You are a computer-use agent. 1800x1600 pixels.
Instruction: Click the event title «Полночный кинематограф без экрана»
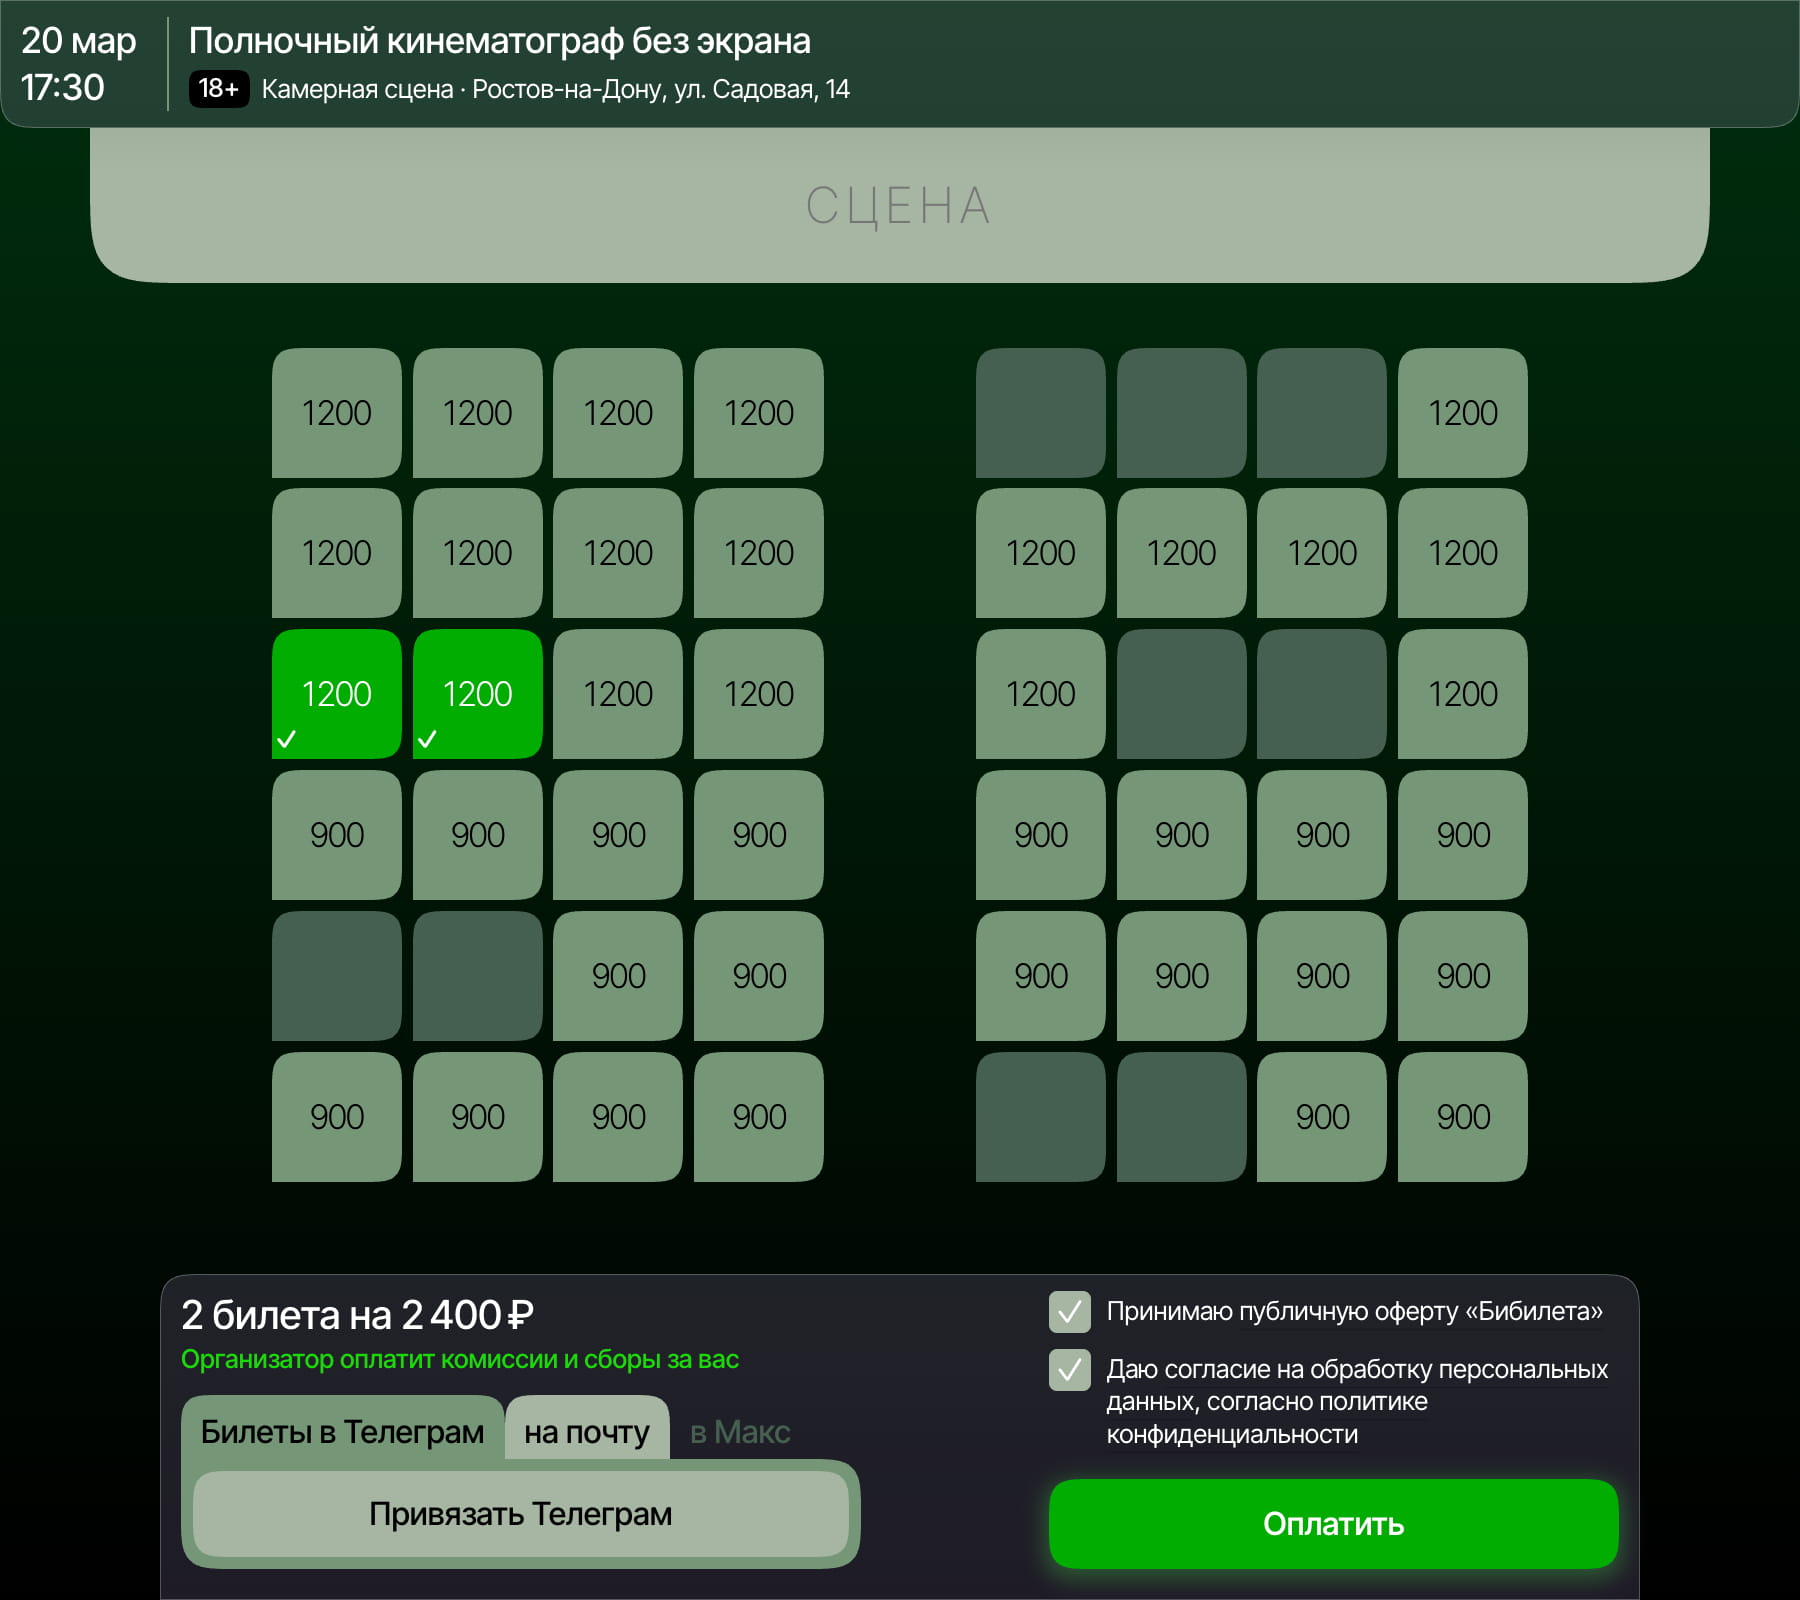[x=499, y=41]
